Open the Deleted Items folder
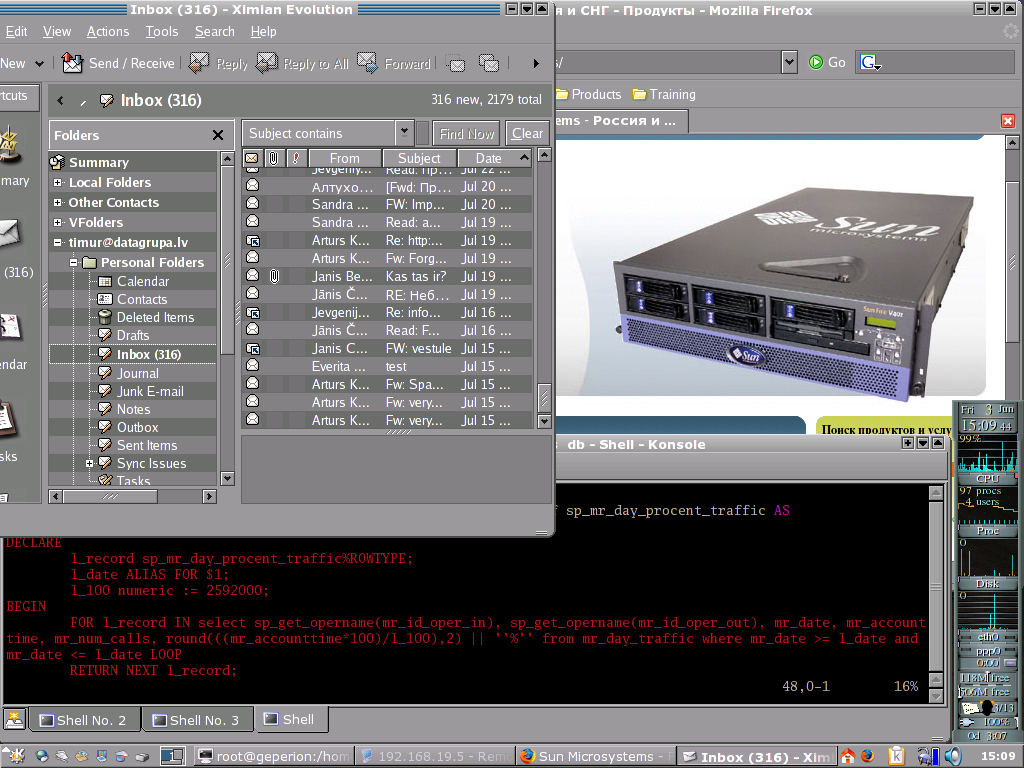This screenshot has width=1024, height=768. pos(155,317)
